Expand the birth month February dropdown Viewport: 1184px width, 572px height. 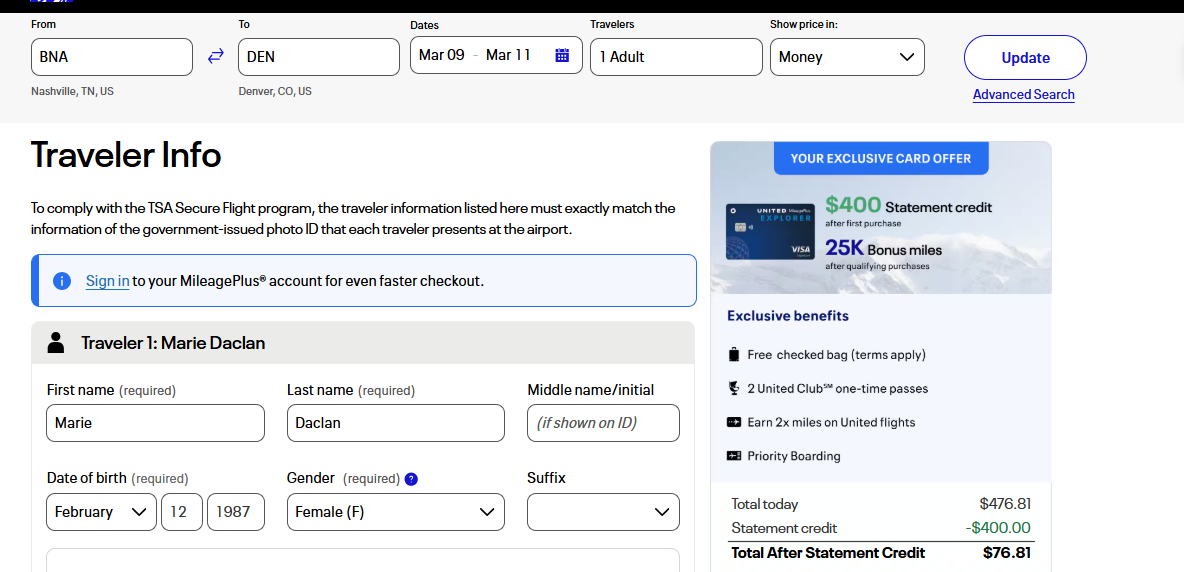pyautogui.click(x=101, y=512)
